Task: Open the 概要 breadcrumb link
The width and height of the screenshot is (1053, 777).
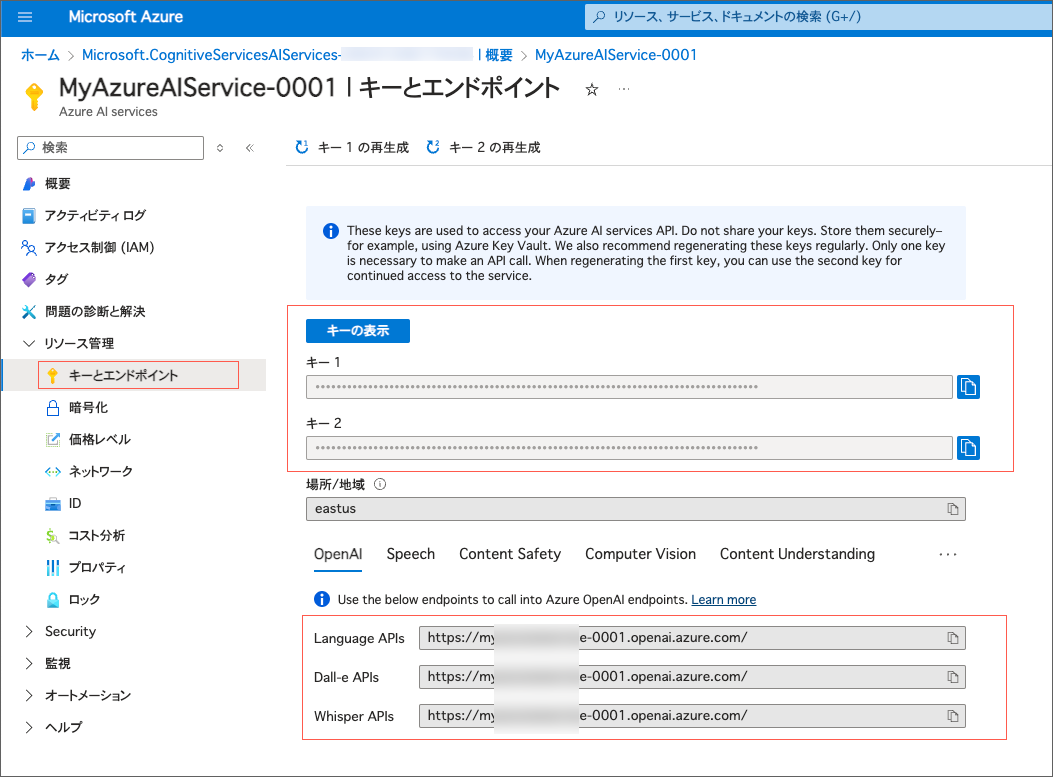Action: click(499, 55)
